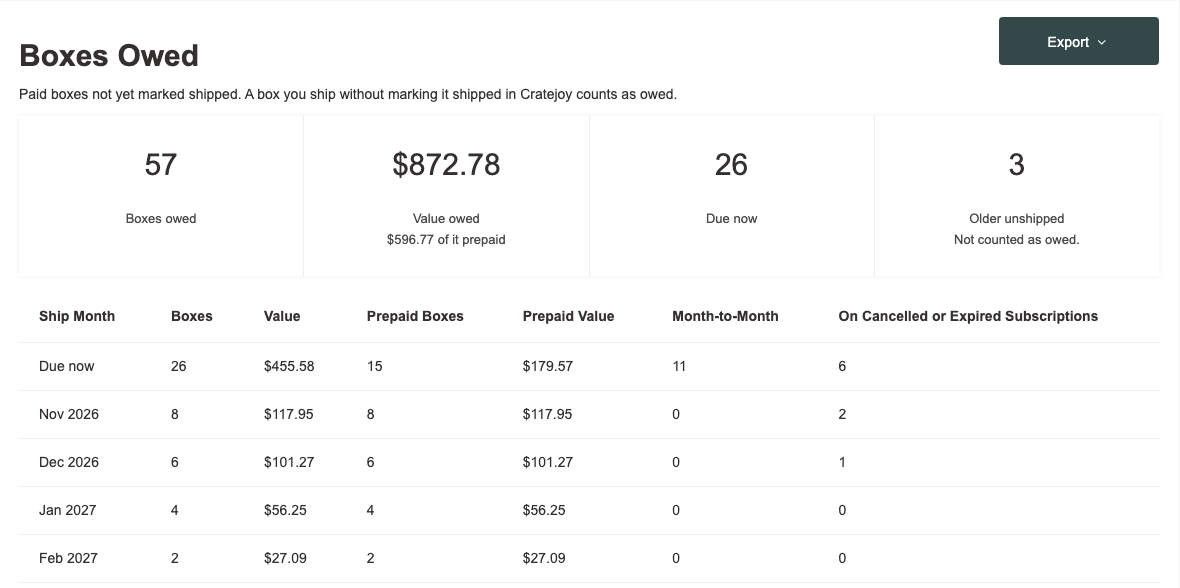Select the "Month-to-Month" column header
The height and width of the screenshot is (588, 1180).
click(x=725, y=317)
